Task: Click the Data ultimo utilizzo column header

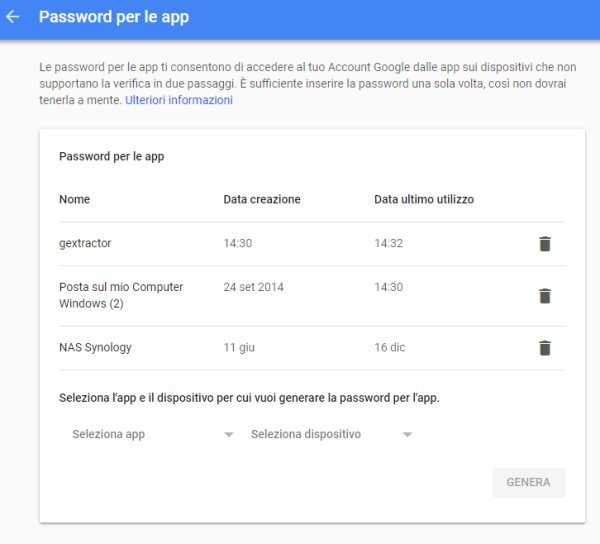Action: [424, 199]
